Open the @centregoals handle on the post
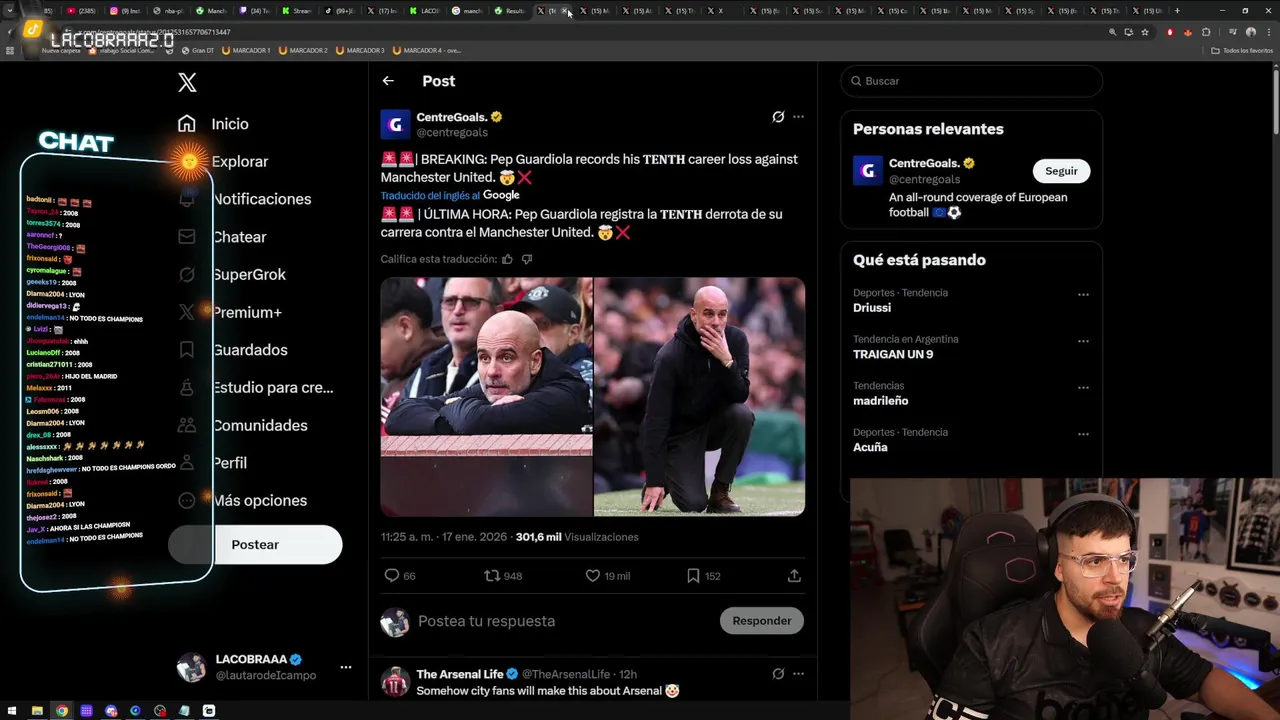Screen dimensions: 1280x720 pyautogui.click(x=452, y=132)
